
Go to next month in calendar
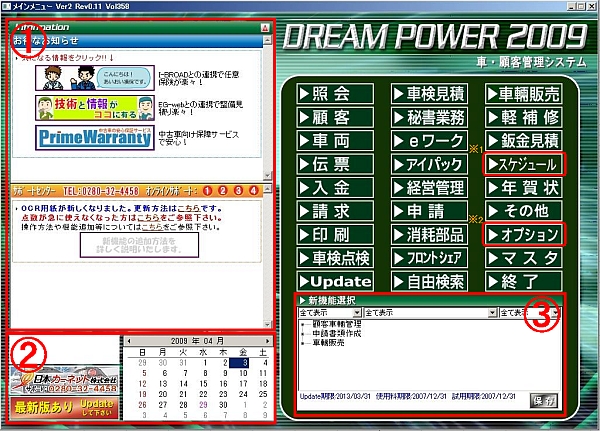[x=267, y=341]
